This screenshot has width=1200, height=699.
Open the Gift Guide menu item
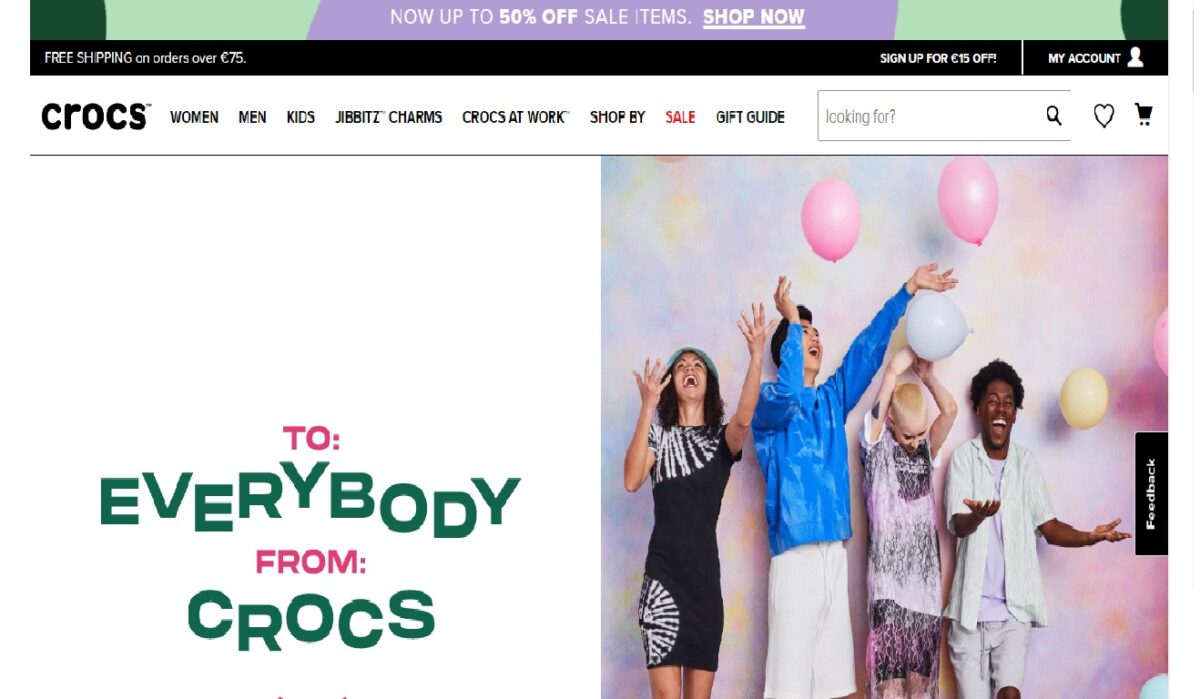(750, 117)
